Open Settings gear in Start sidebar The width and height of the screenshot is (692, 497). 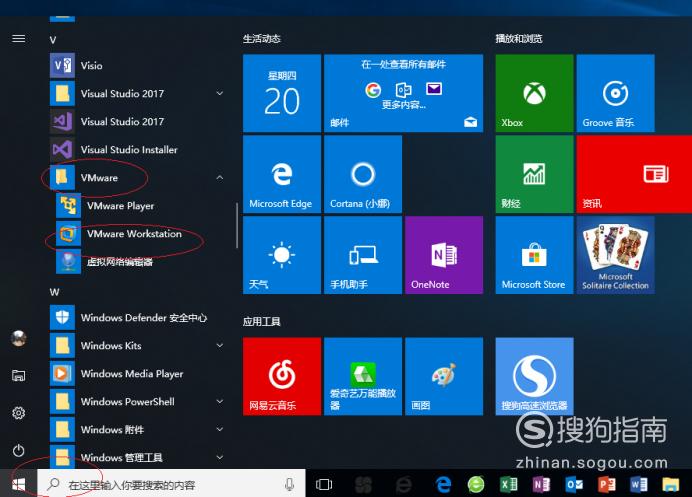pyautogui.click(x=19, y=413)
